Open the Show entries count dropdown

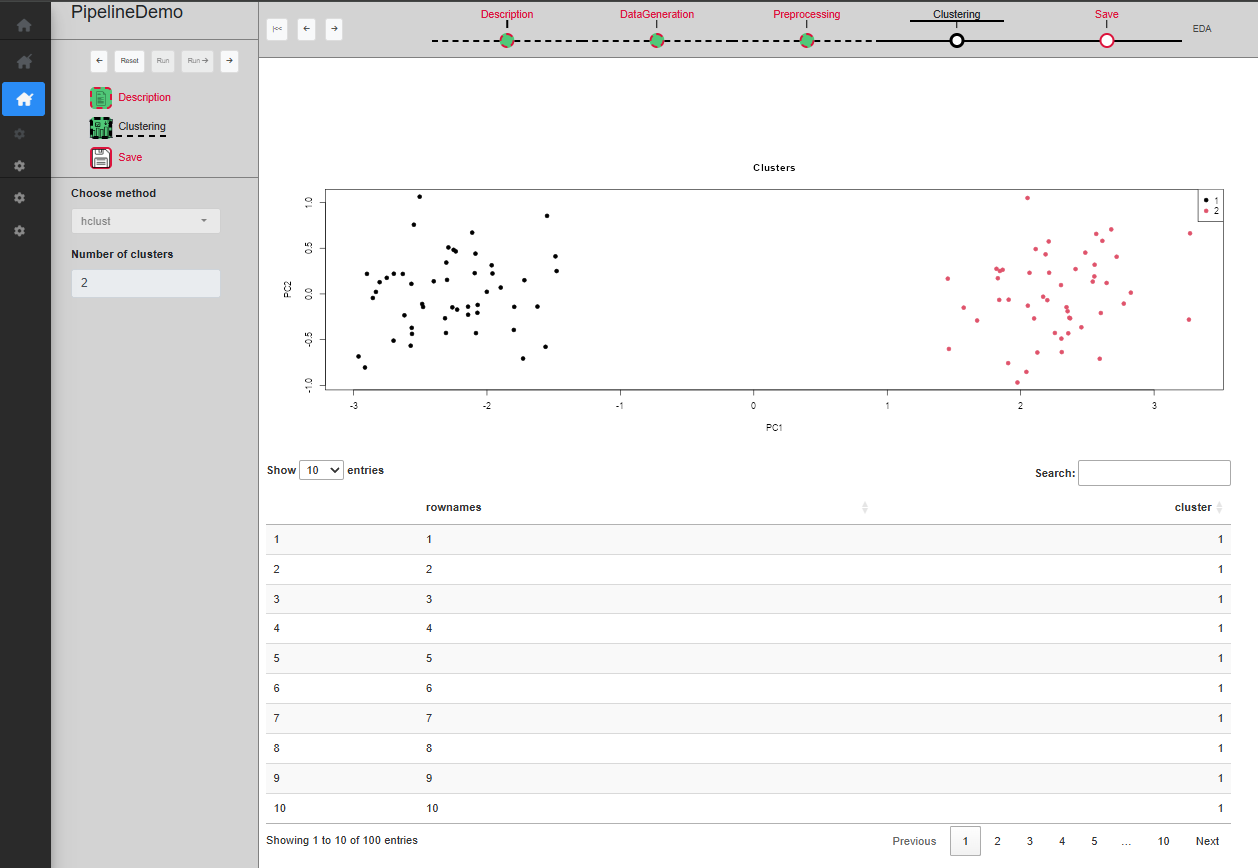(321, 470)
